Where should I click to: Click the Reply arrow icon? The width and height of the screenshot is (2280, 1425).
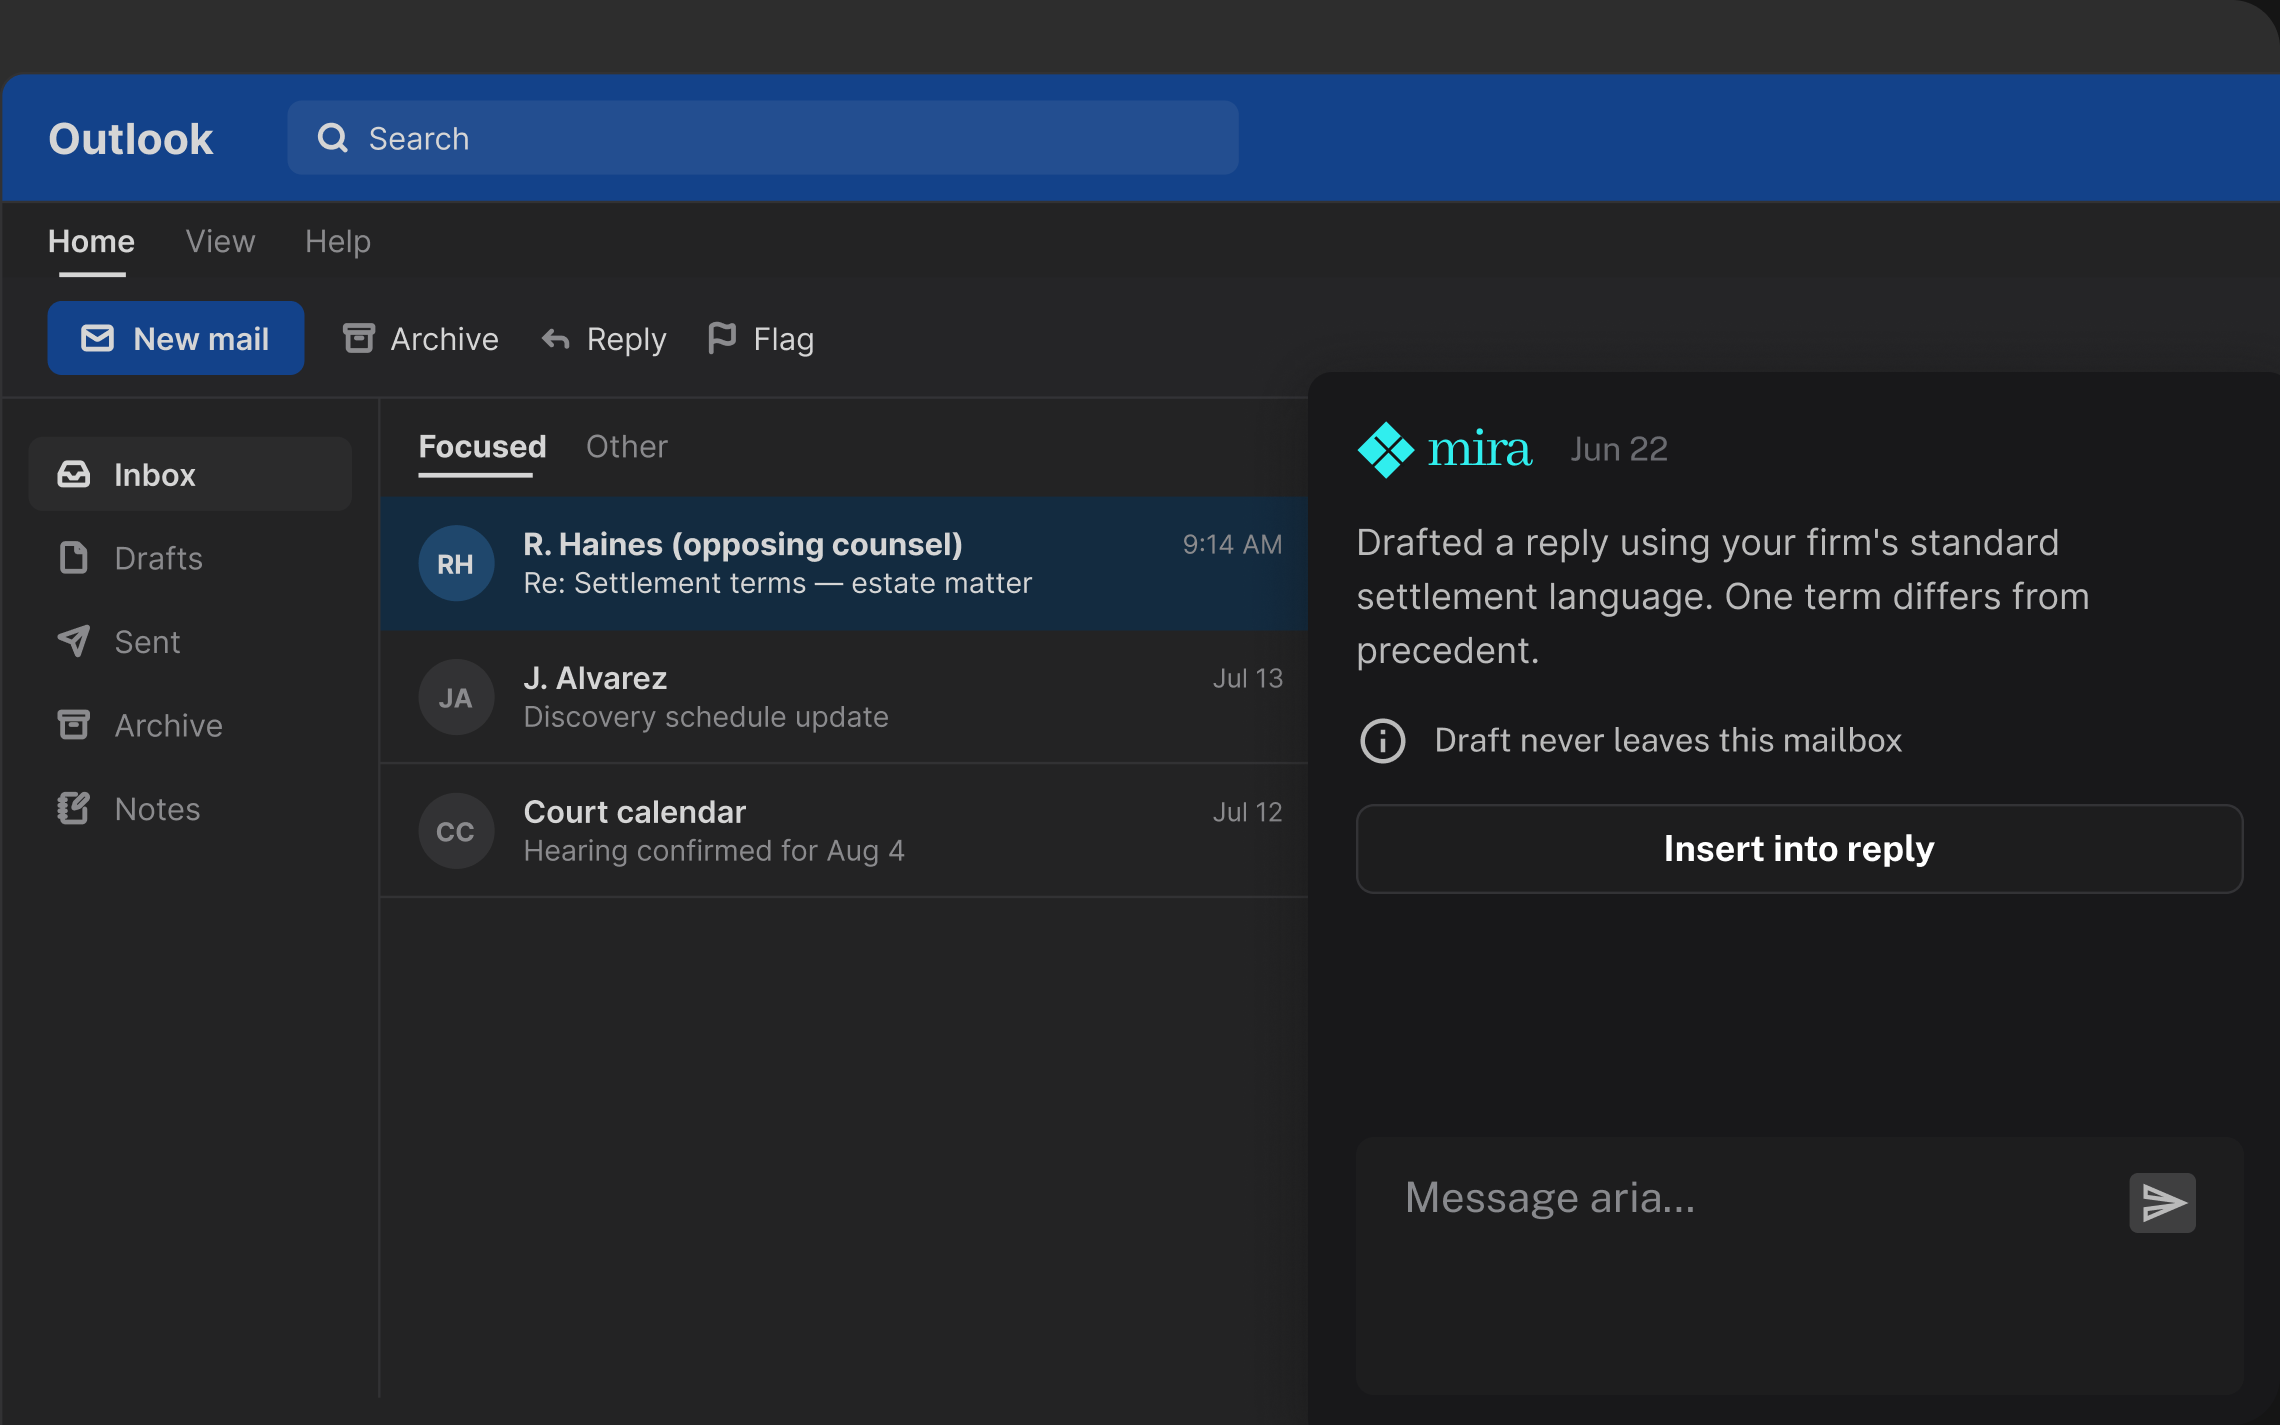pyautogui.click(x=556, y=340)
